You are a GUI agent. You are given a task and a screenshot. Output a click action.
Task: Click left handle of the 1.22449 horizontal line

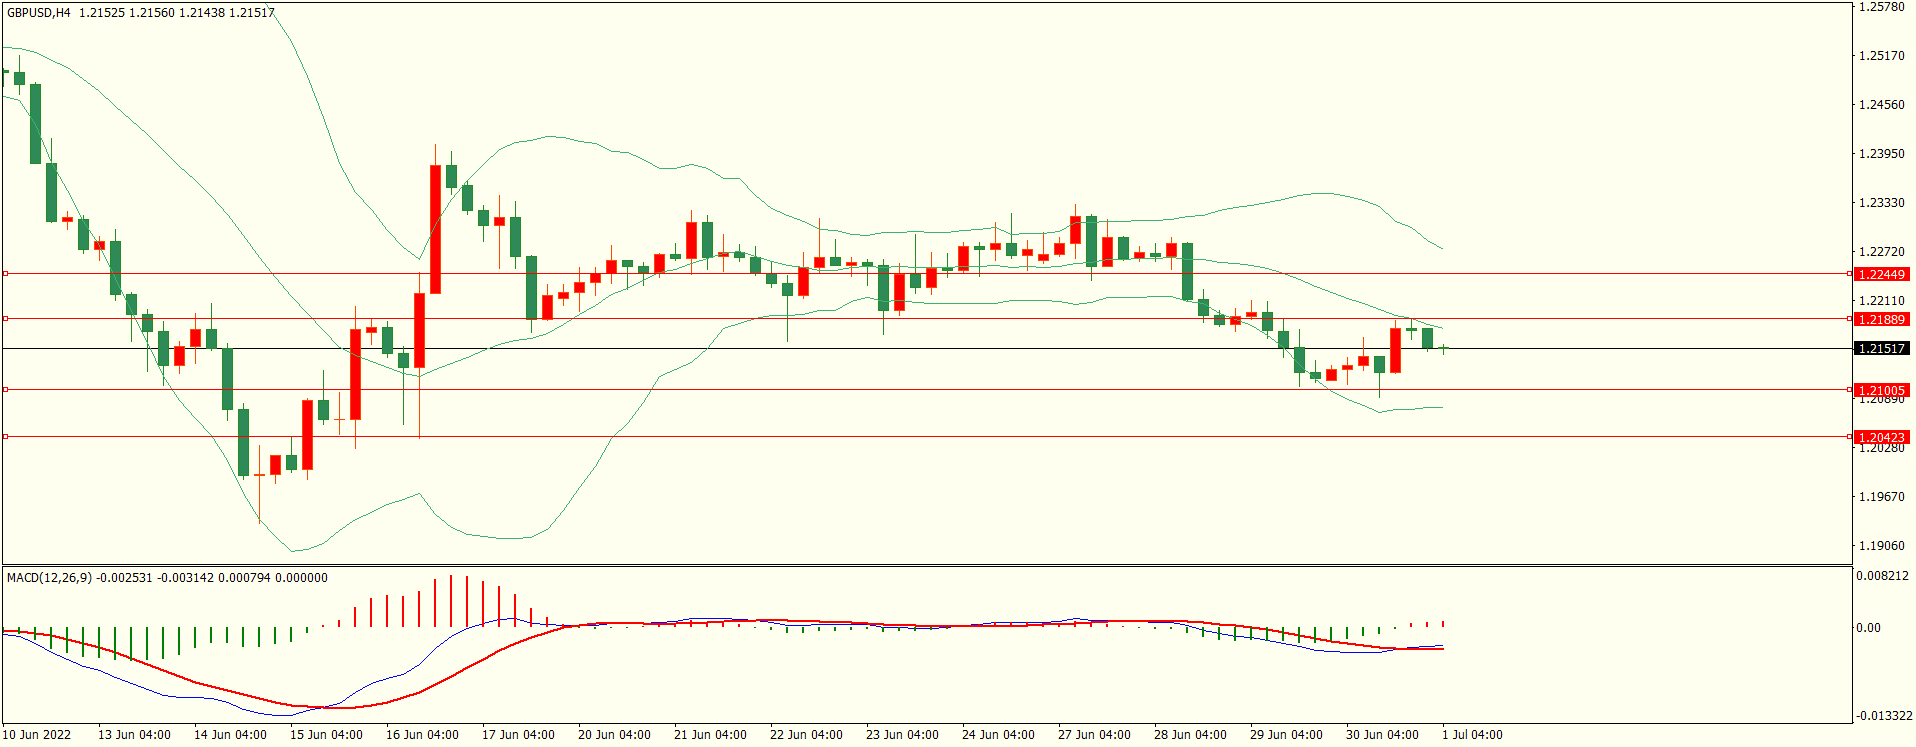(x=5, y=273)
